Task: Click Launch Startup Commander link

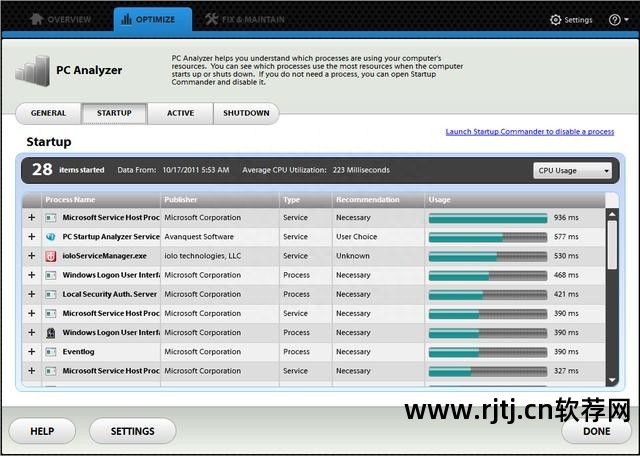Action: [x=529, y=132]
